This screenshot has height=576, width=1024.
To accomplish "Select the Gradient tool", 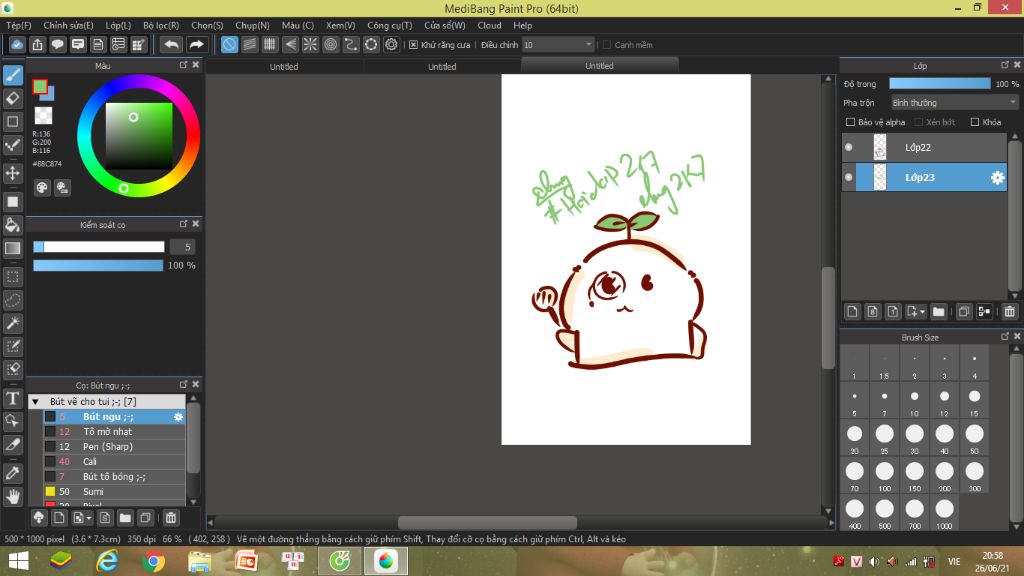I will tap(12, 248).
